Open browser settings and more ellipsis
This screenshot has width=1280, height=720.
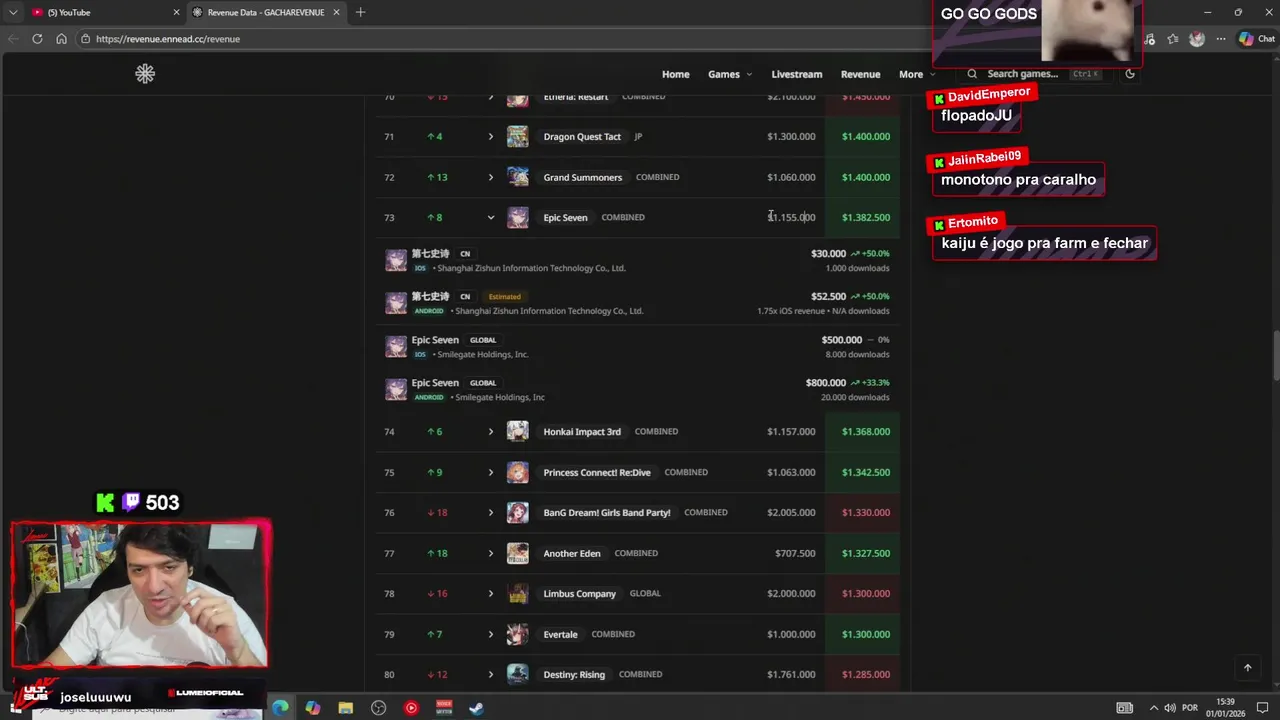1221,39
